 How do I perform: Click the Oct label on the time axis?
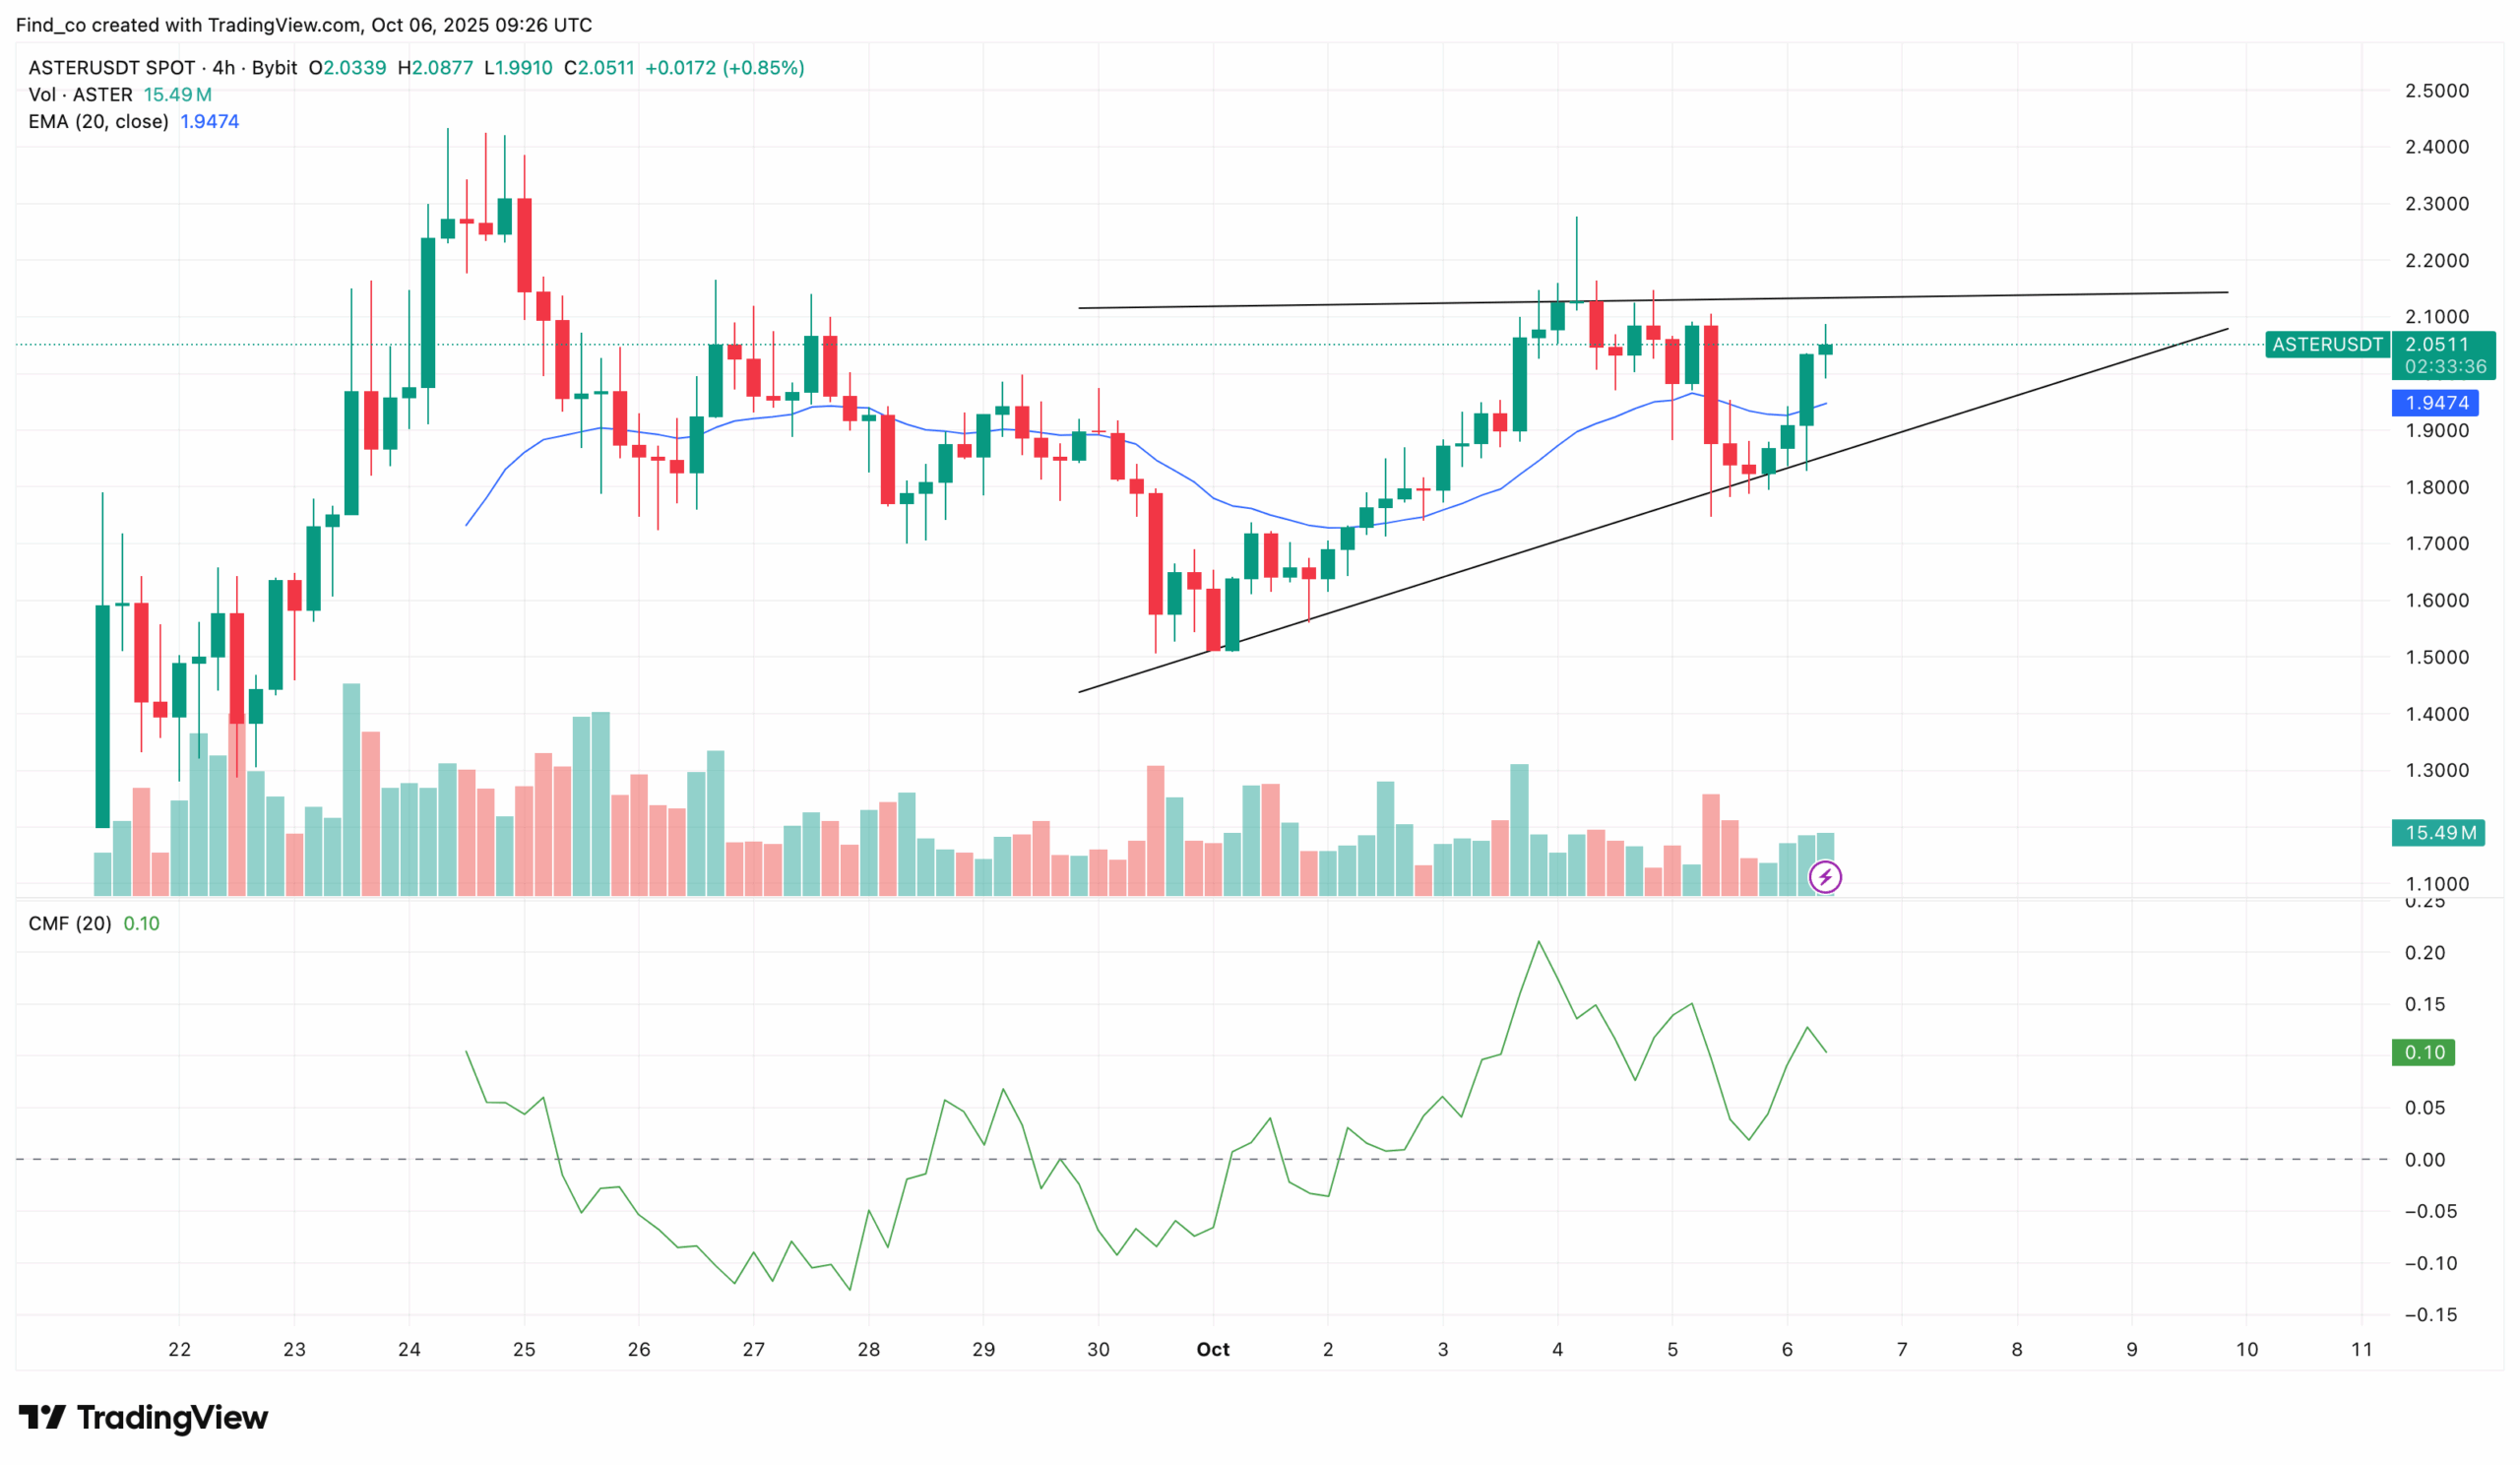(1212, 1349)
